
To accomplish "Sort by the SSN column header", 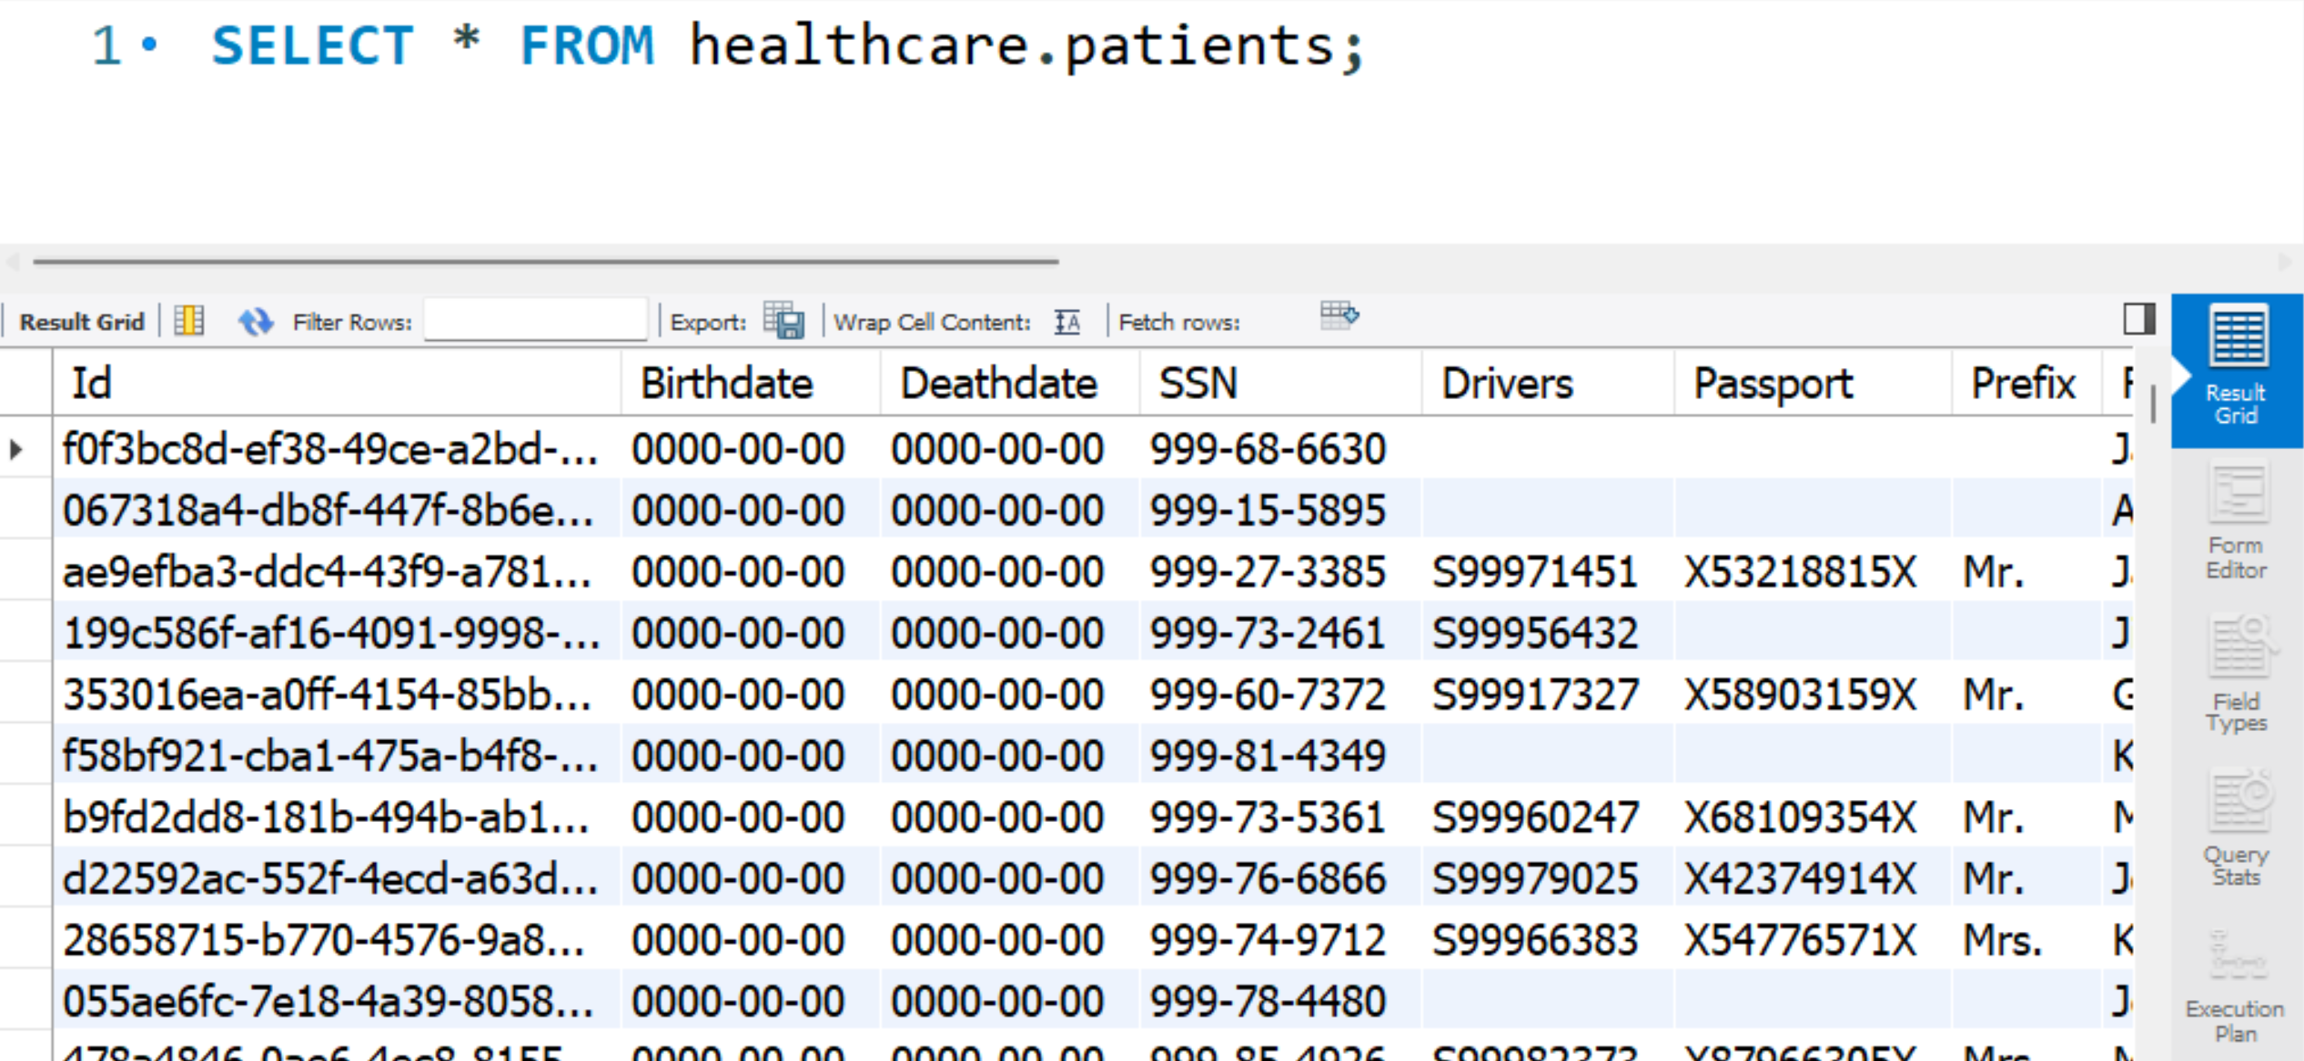I will (x=1198, y=384).
